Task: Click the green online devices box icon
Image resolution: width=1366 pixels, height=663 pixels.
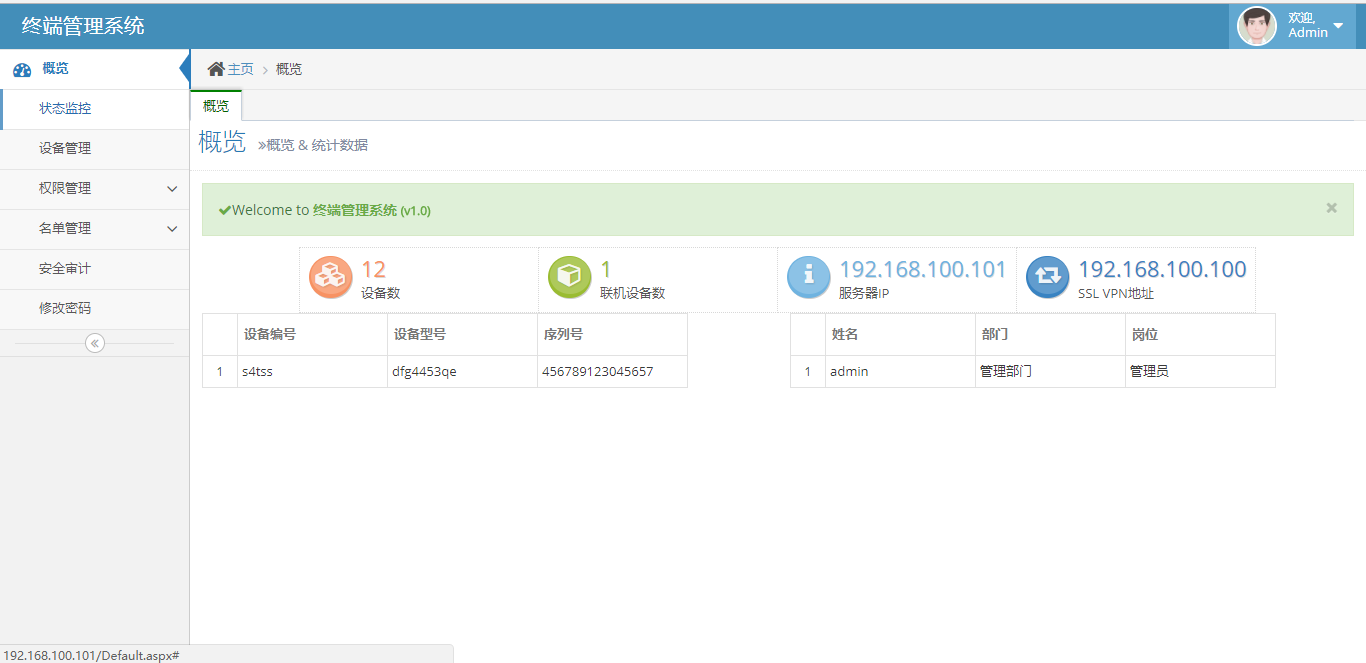Action: (569, 278)
